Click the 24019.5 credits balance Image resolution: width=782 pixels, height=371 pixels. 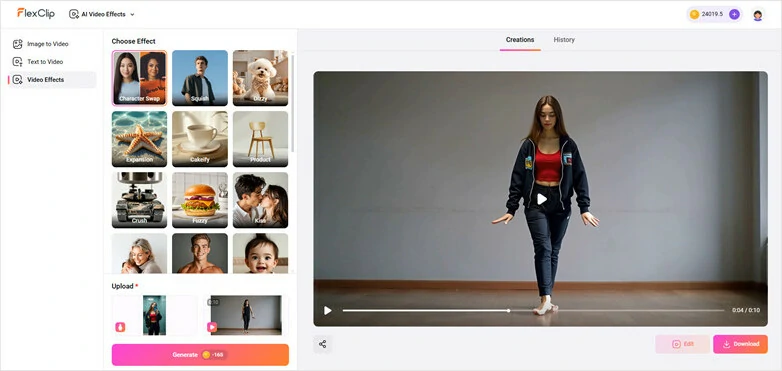[x=712, y=14]
